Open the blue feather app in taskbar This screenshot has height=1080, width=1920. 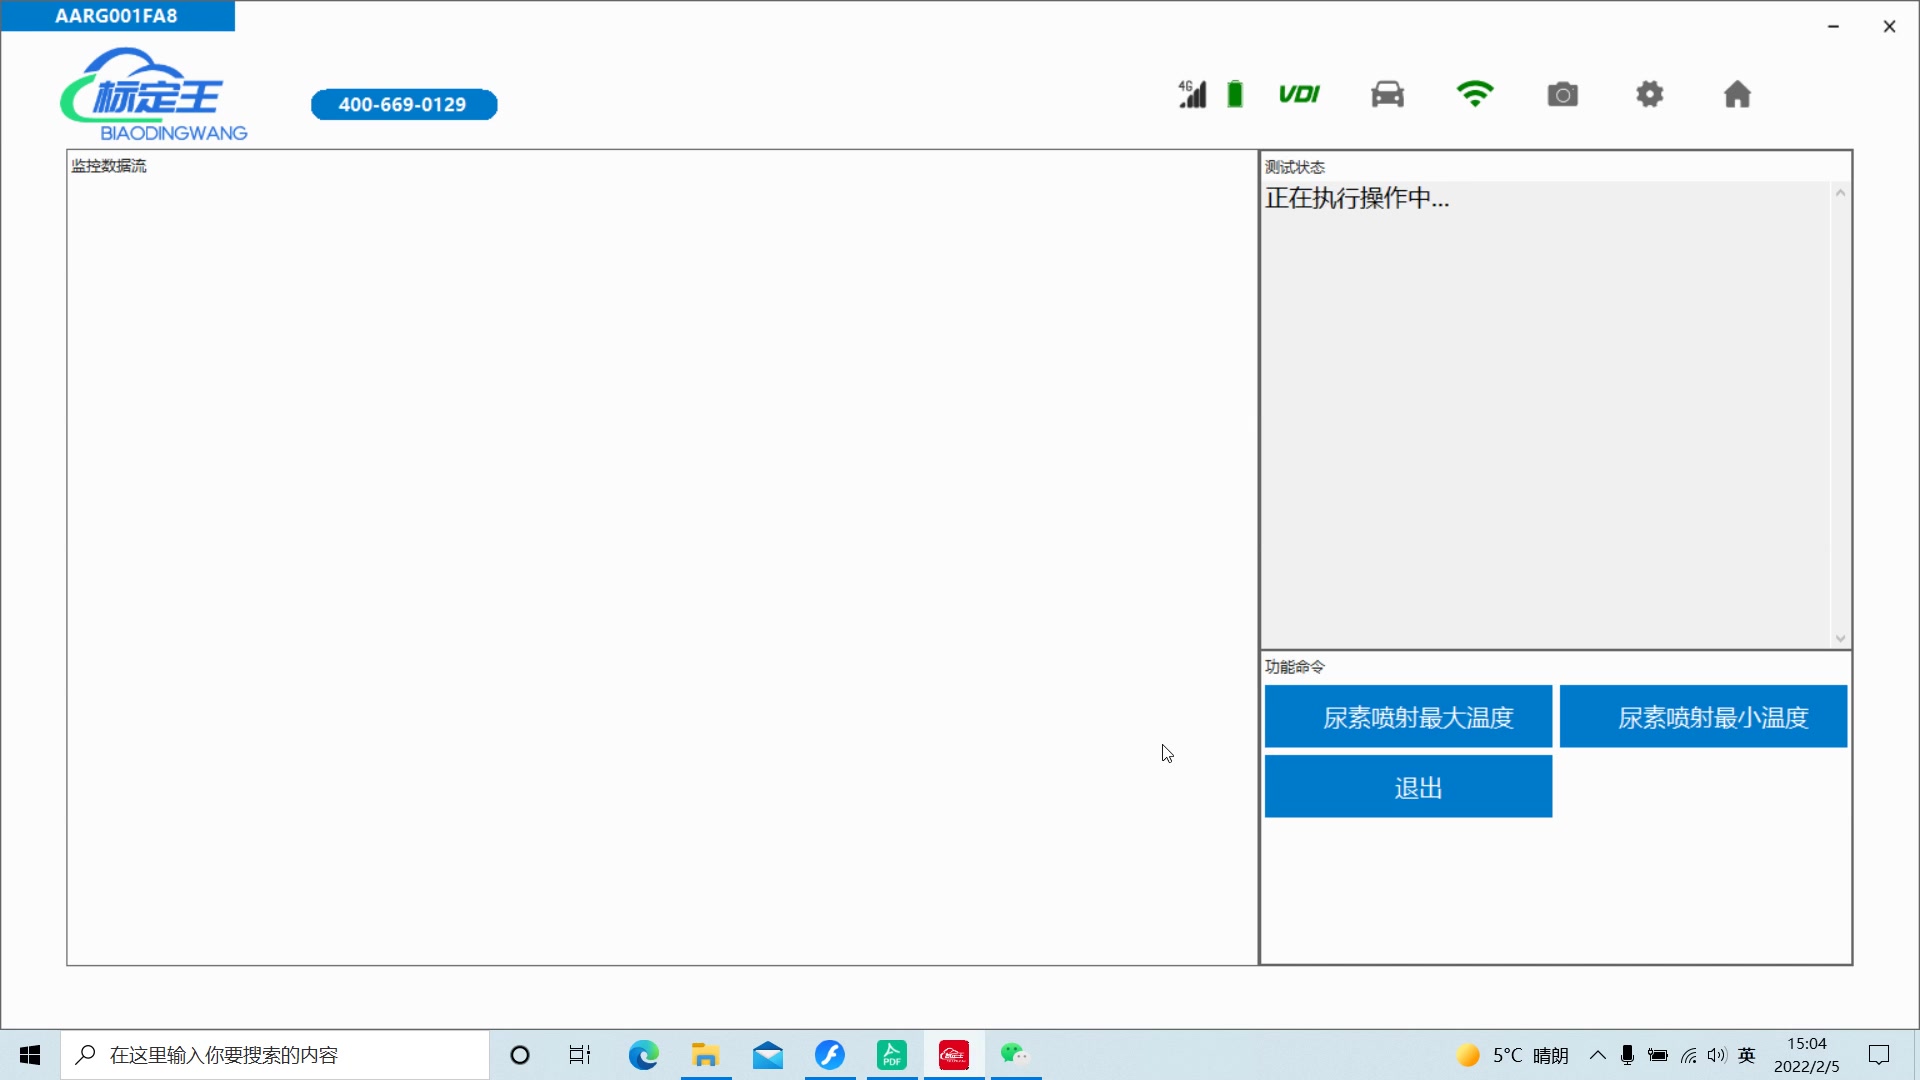click(x=830, y=1055)
